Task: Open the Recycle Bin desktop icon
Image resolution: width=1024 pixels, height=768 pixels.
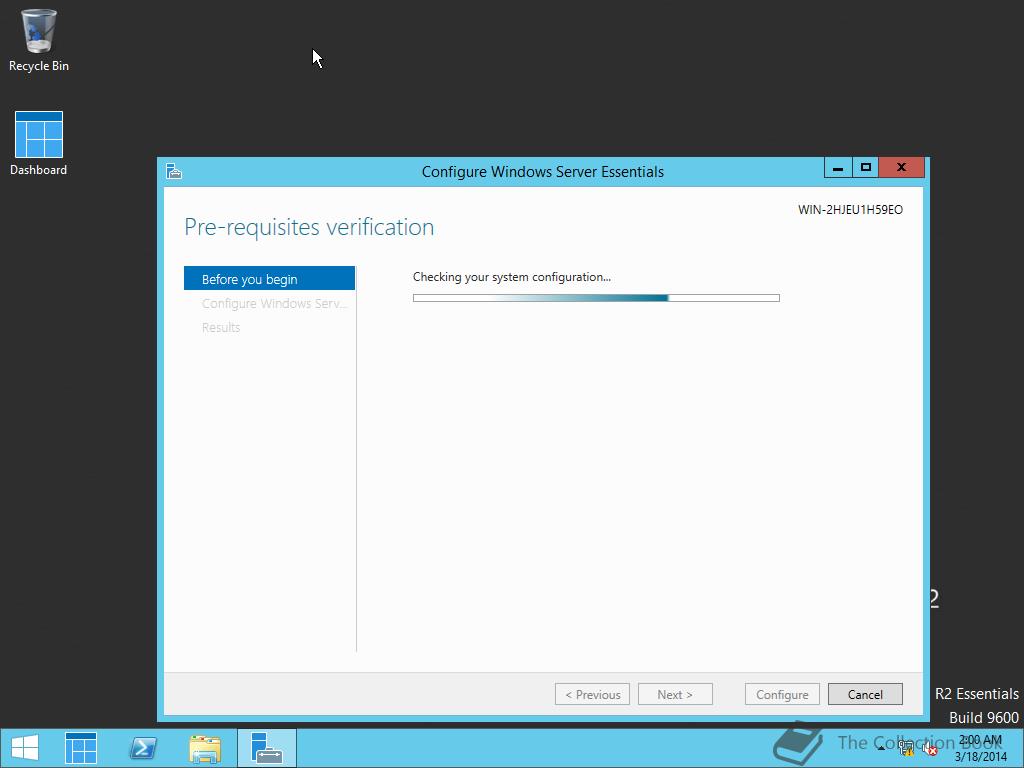Action: click(x=39, y=40)
